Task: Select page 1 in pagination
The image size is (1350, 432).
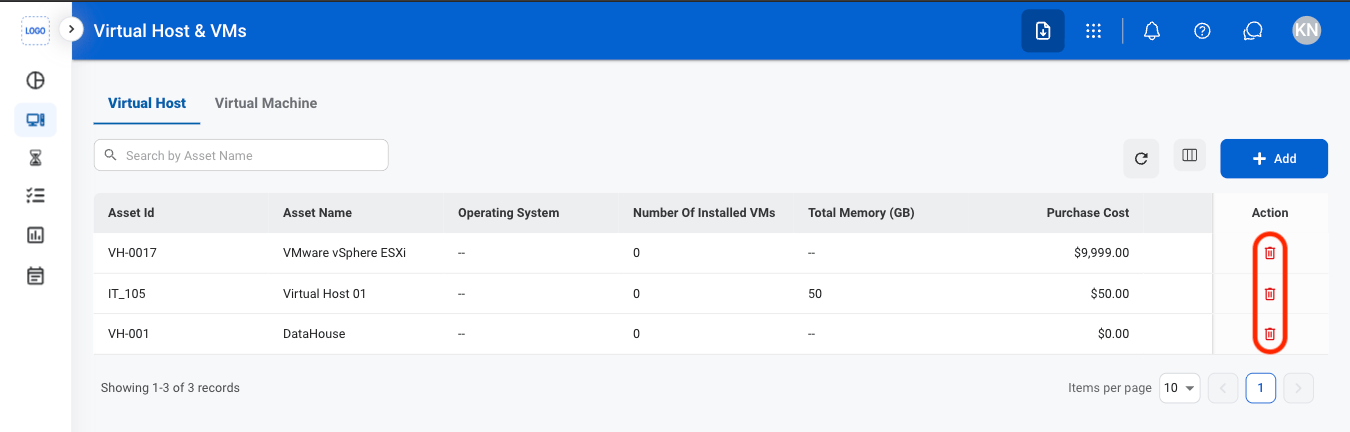Action: [1261, 388]
